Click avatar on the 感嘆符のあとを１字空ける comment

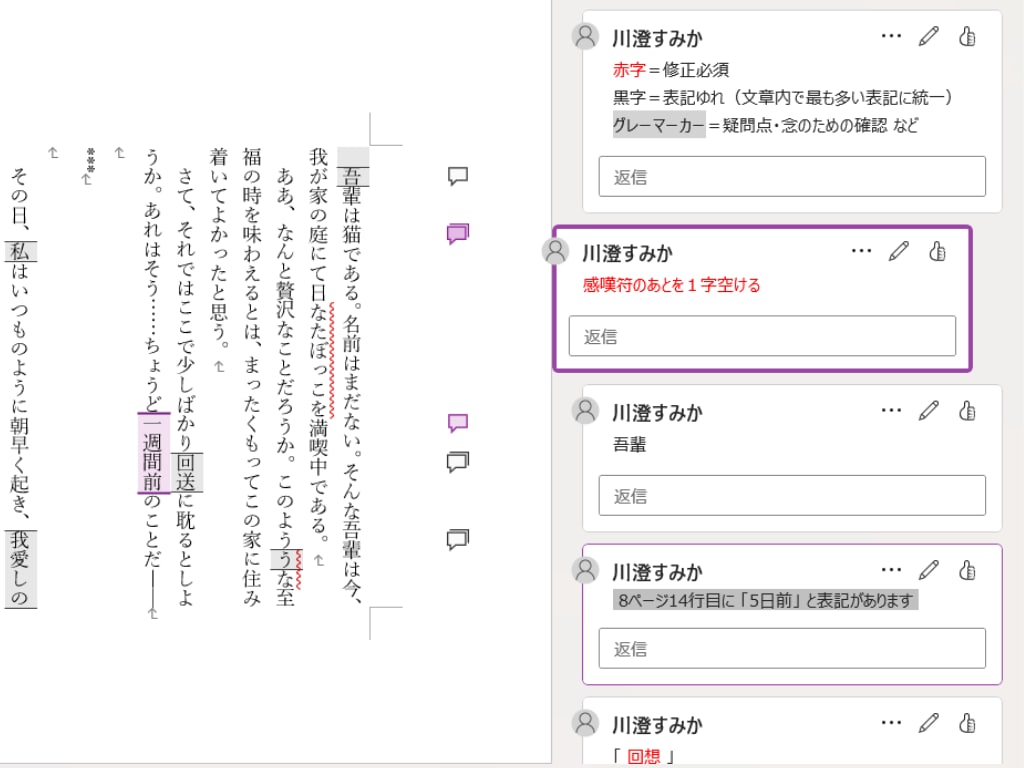click(556, 251)
